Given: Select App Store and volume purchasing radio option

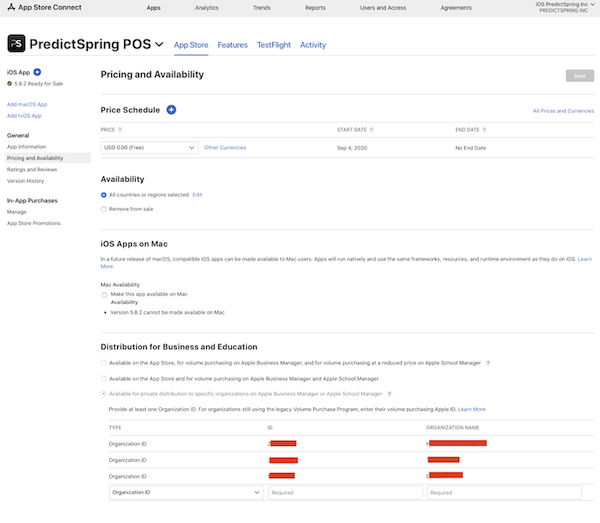Looking at the screenshot, I should 104,378.
